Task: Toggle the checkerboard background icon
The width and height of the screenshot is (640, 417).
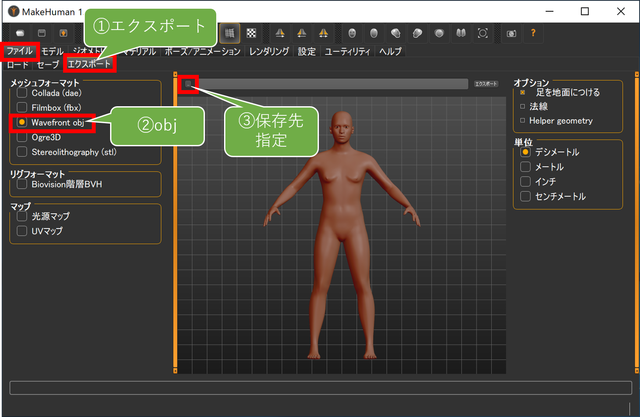Action: point(251,33)
